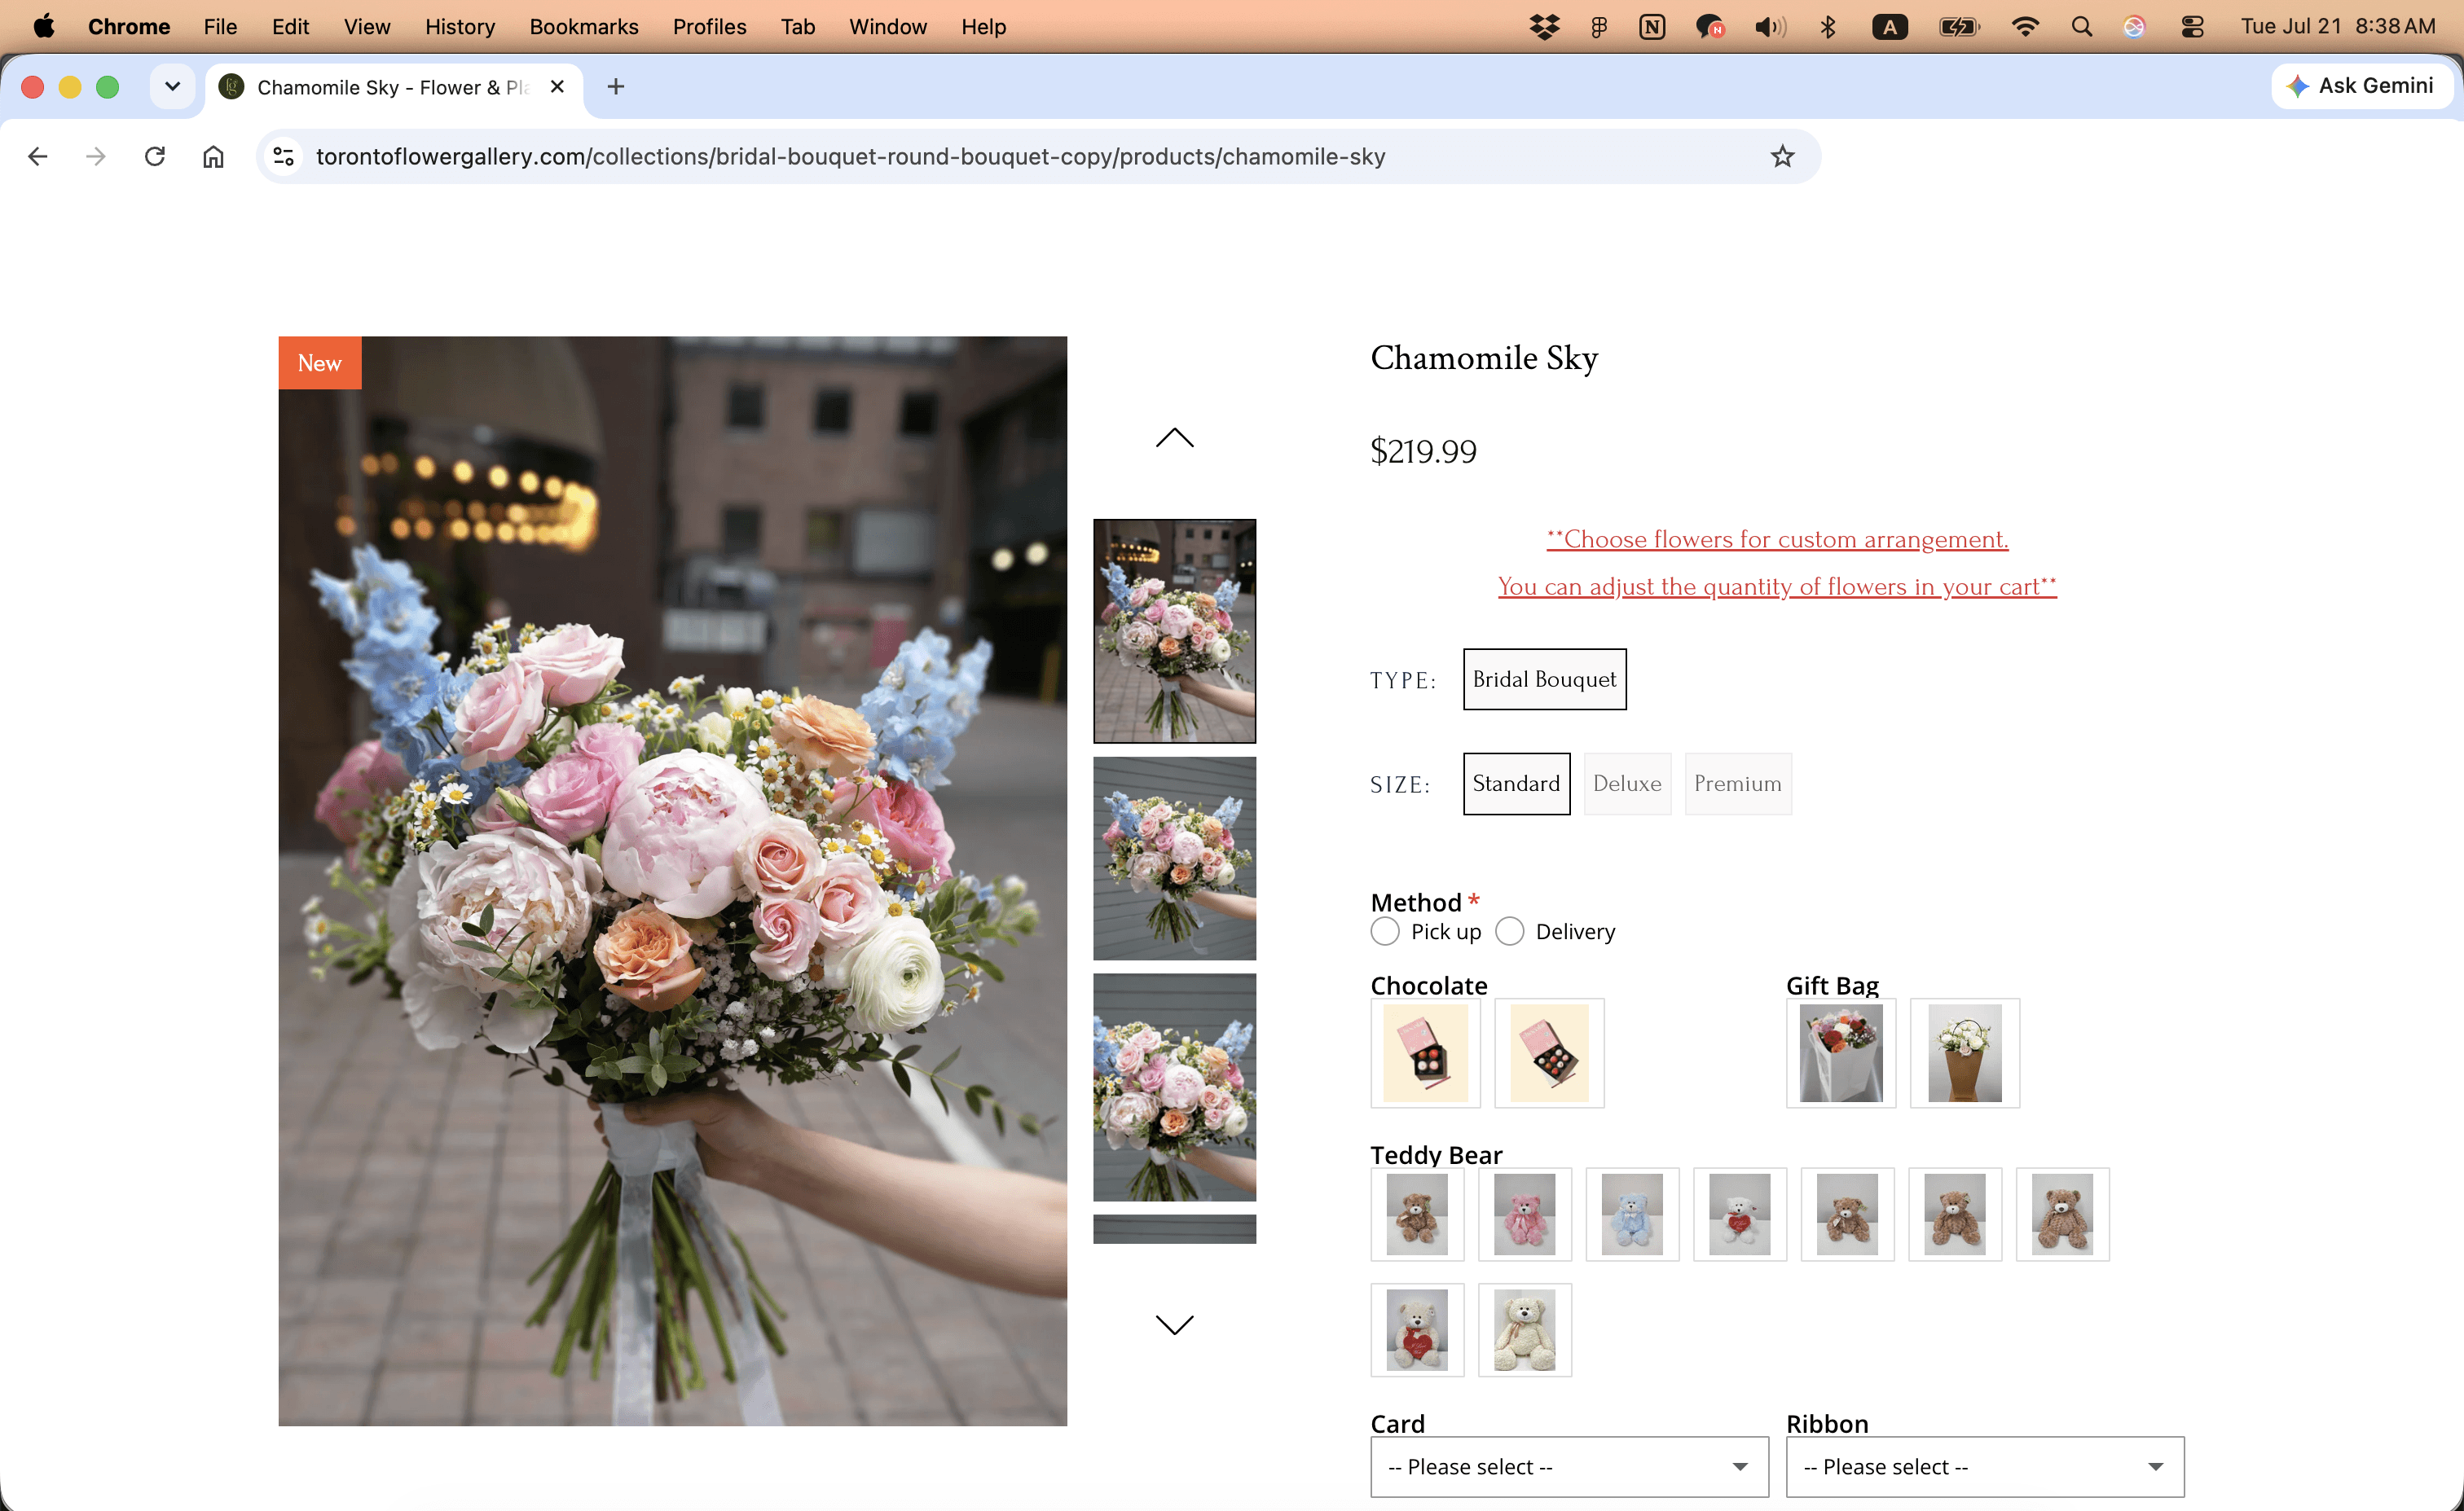Open the Notion menu bar icon
This screenshot has height=1511, width=2464.
tap(1652, 27)
